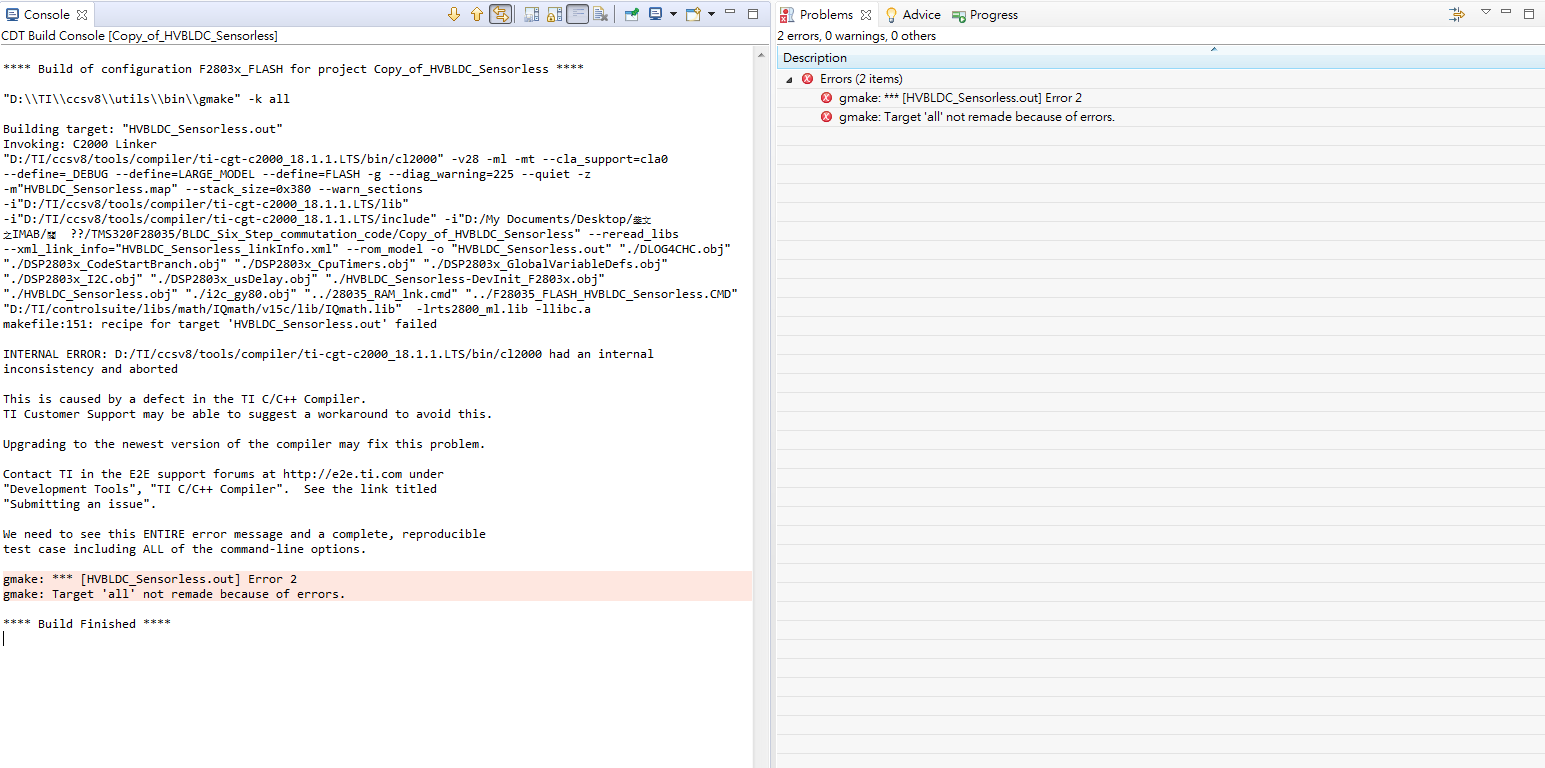
Task: Minimize the Console view
Action: (x=730, y=12)
